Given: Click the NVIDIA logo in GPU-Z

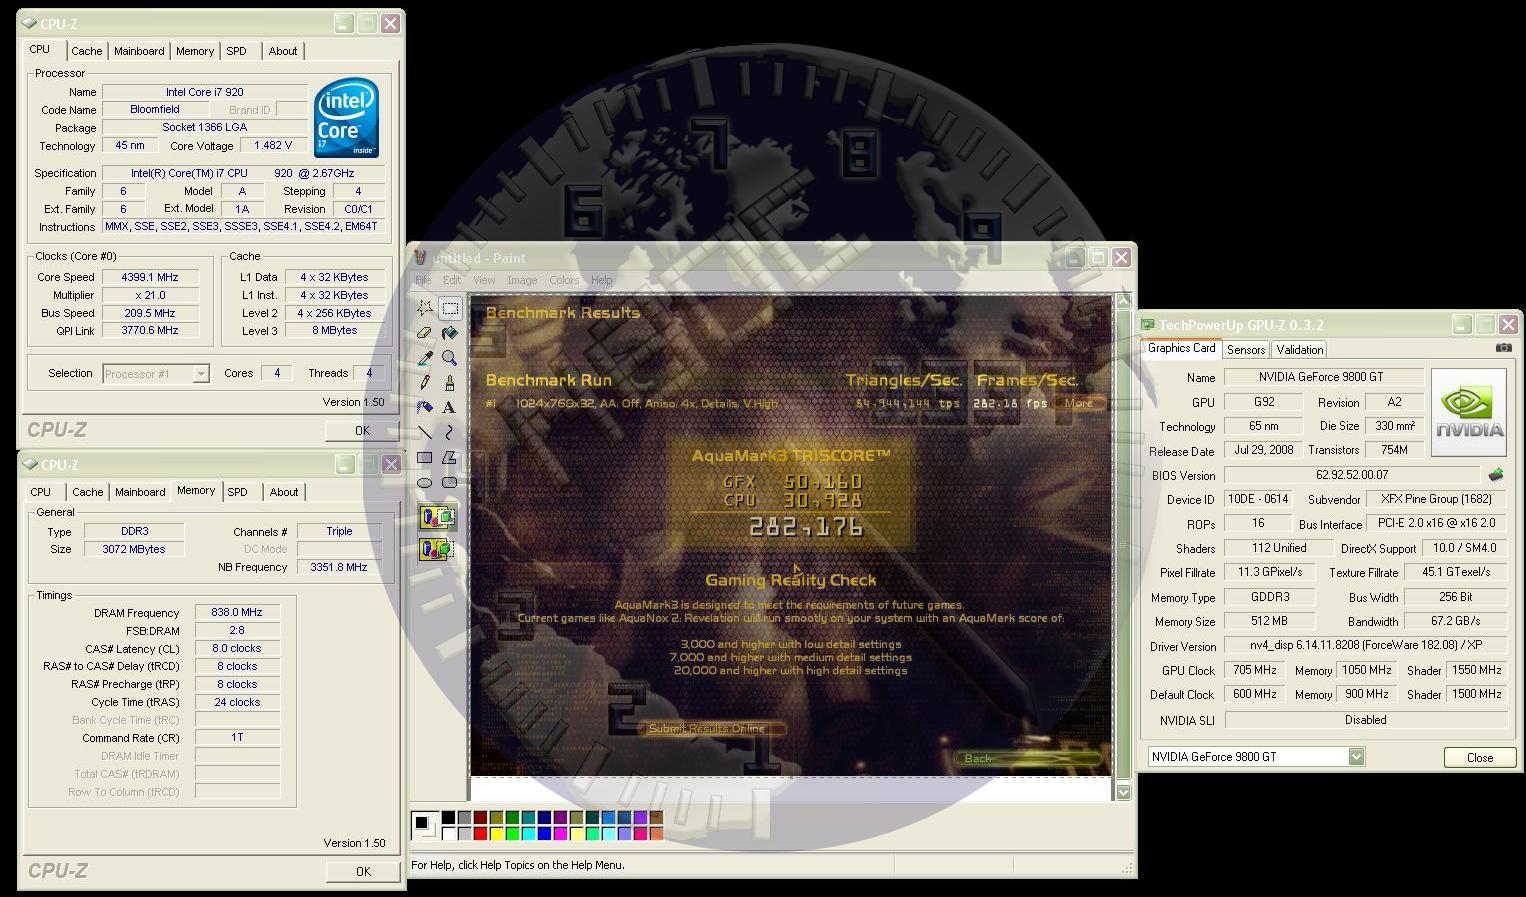Looking at the screenshot, I should [x=1469, y=412].
